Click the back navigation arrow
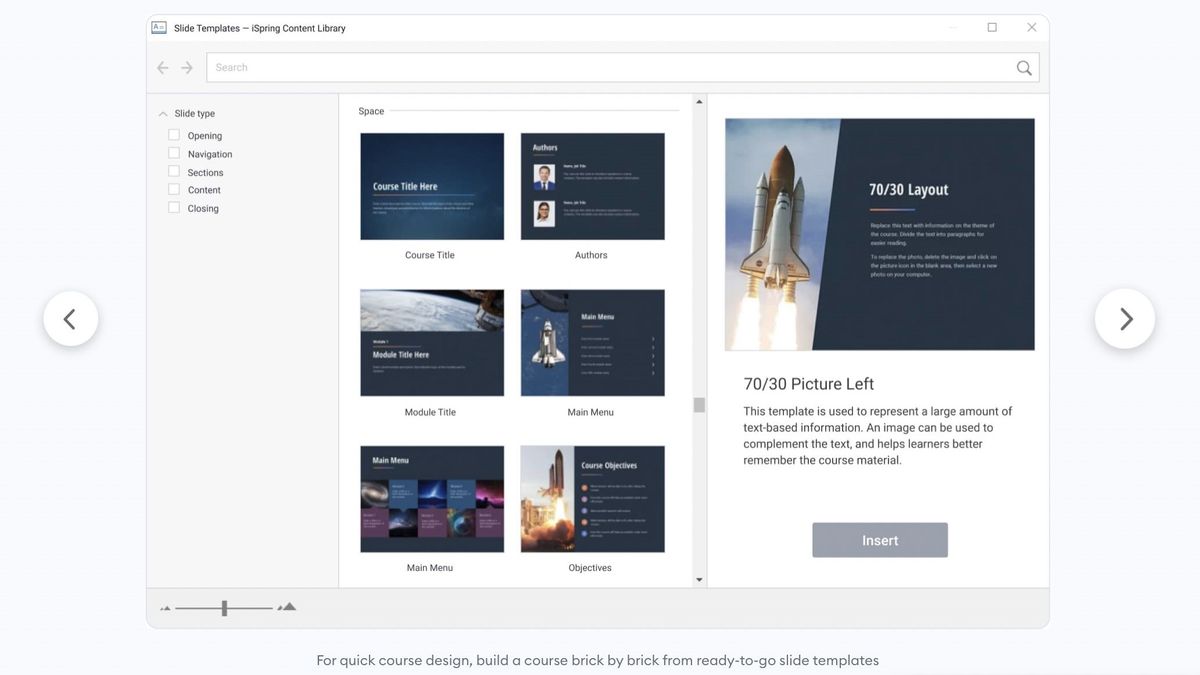This screenshot has height=675, width=1200. click(x=162, y=67)
